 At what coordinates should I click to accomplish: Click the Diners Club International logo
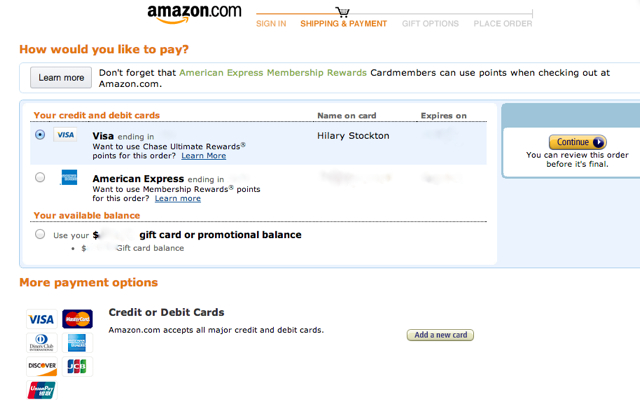pos(42,342)
